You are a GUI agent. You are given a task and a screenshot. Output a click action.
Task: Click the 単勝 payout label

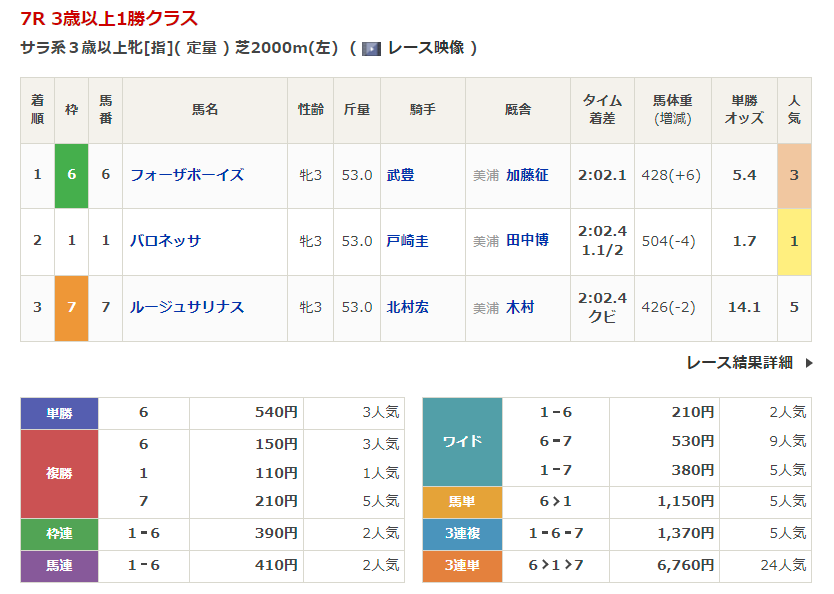[x=59, y=413]
